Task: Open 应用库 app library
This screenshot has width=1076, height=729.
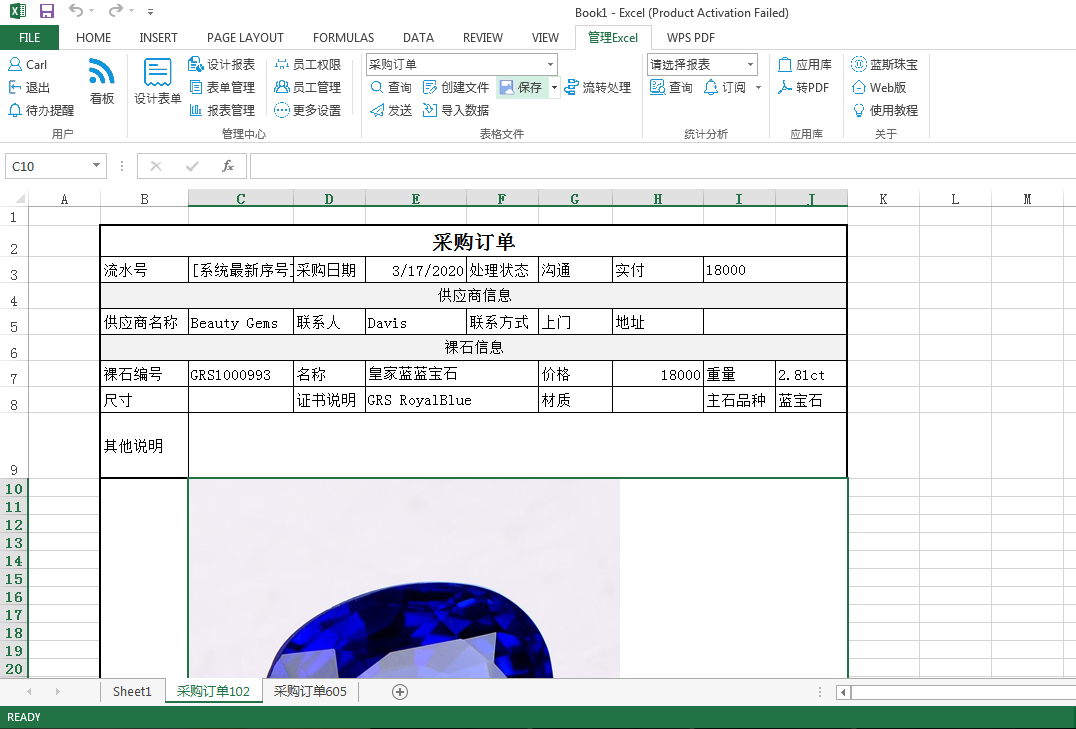Action: (x=805, y=65)
